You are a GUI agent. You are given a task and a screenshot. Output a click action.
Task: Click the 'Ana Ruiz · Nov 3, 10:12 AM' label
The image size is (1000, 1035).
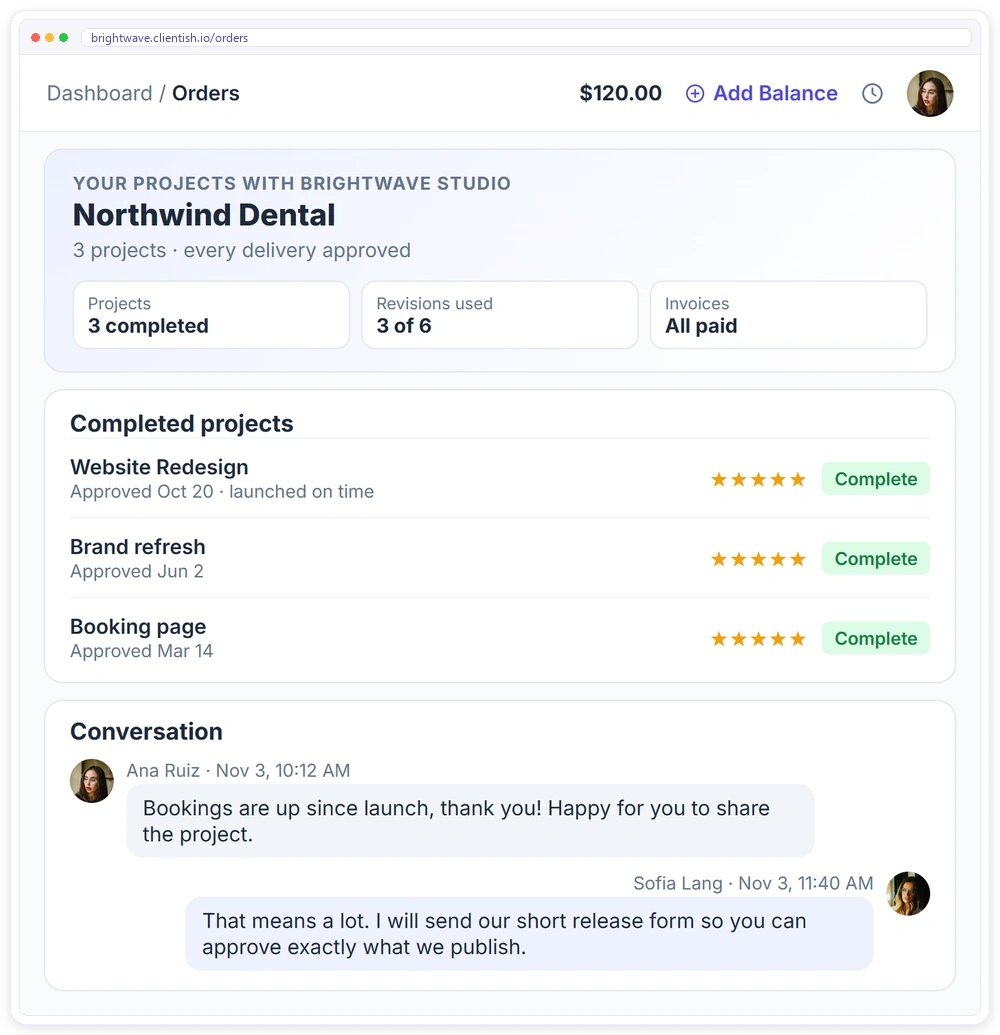[238, 770]
